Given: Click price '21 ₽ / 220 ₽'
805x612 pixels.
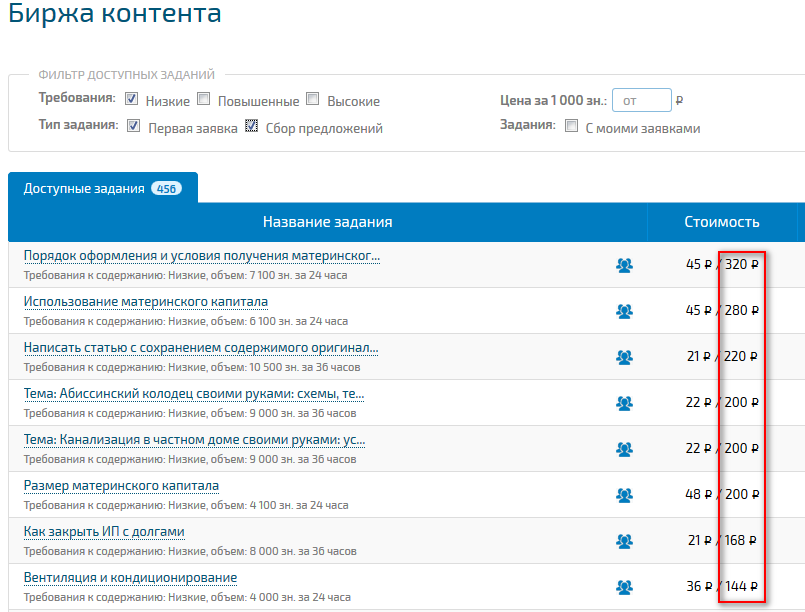Looking at the screenshot, I should click(x=722, y=356).
